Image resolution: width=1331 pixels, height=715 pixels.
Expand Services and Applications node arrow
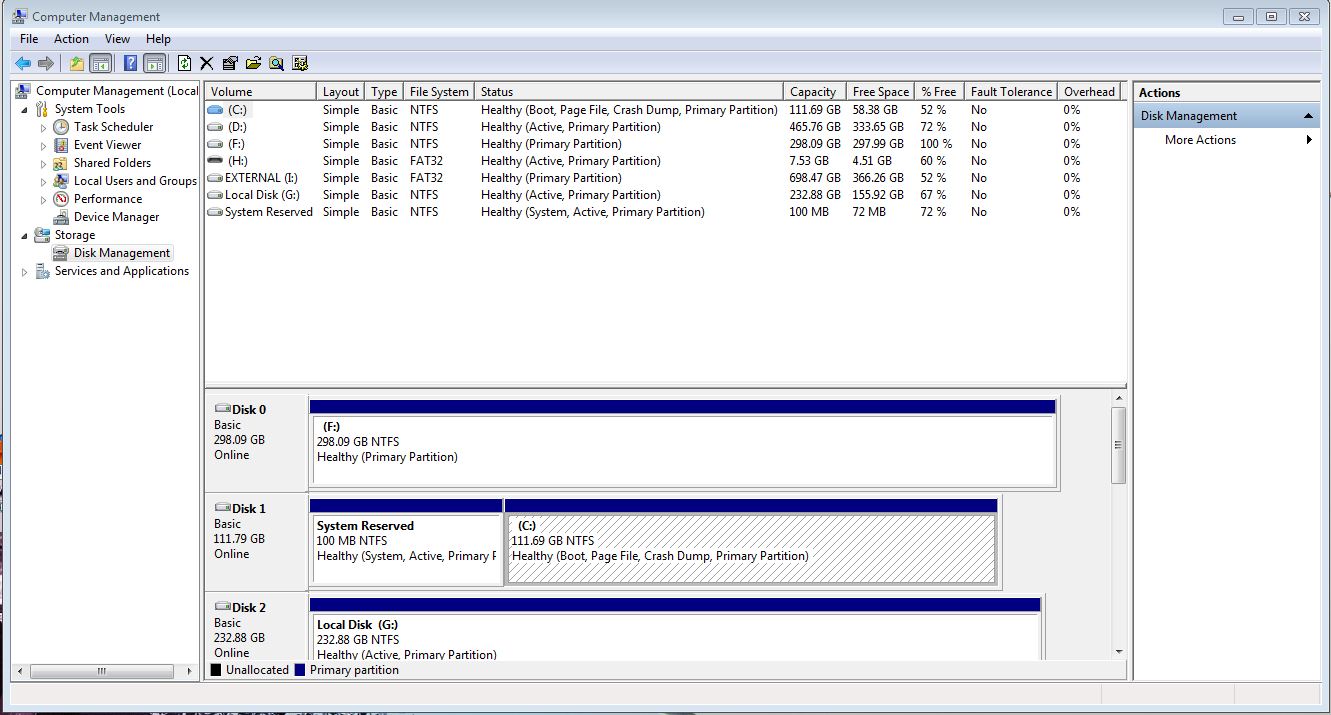[25, 271]
